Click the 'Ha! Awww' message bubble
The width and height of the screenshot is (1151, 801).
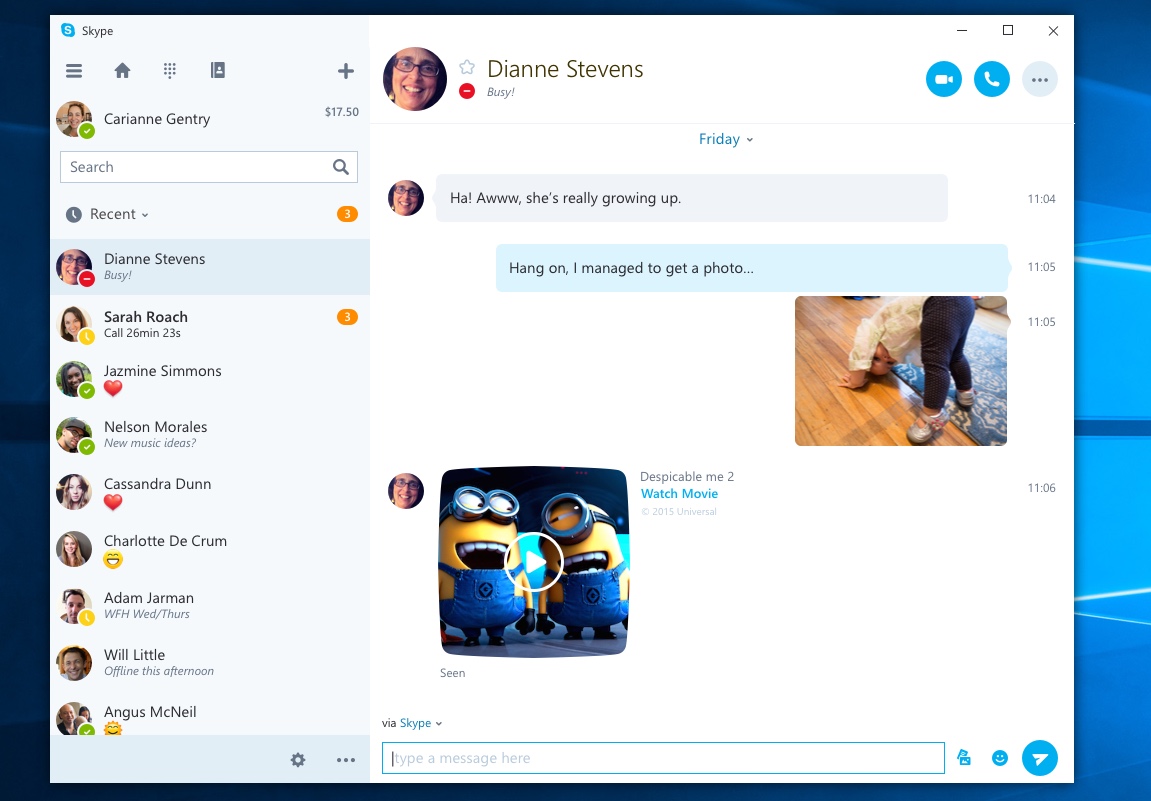[691, 197]
